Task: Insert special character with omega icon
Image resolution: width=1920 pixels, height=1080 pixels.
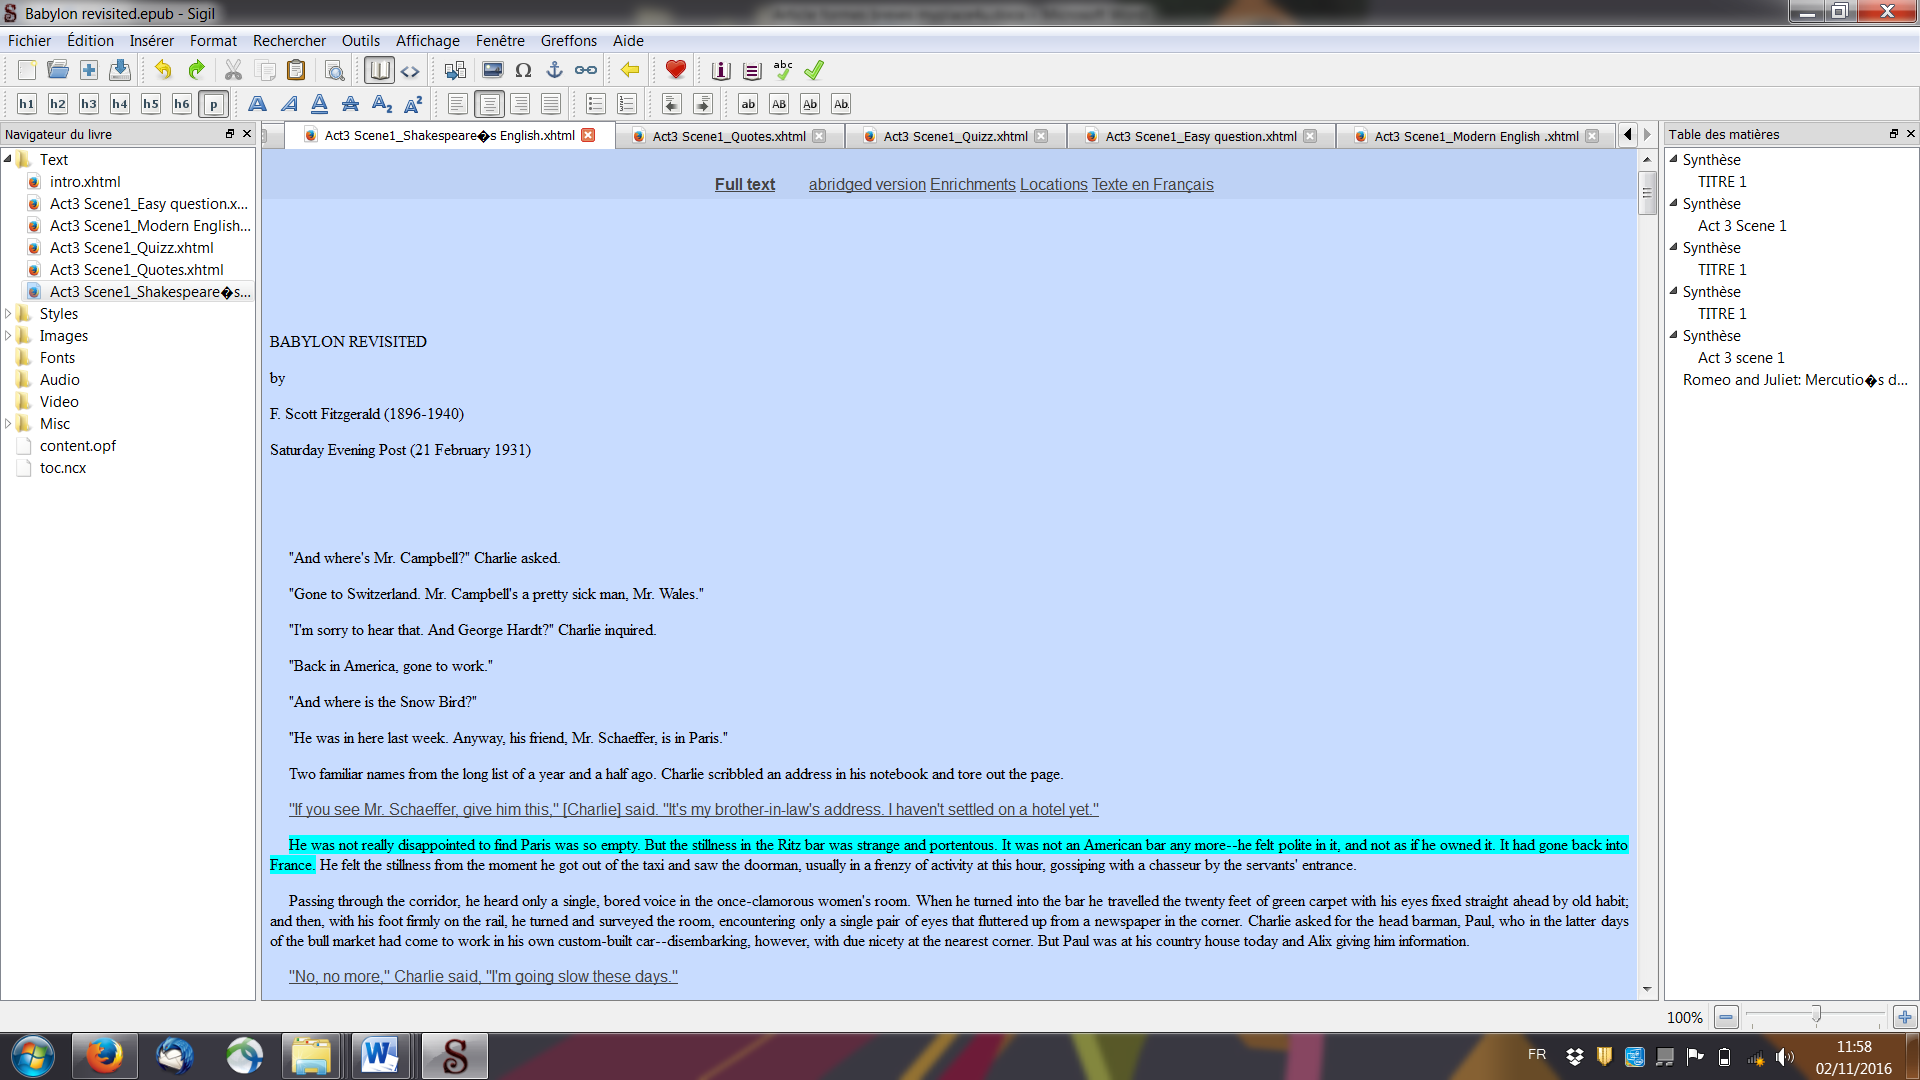Action: pyautogui.click(x=523, y=71)
